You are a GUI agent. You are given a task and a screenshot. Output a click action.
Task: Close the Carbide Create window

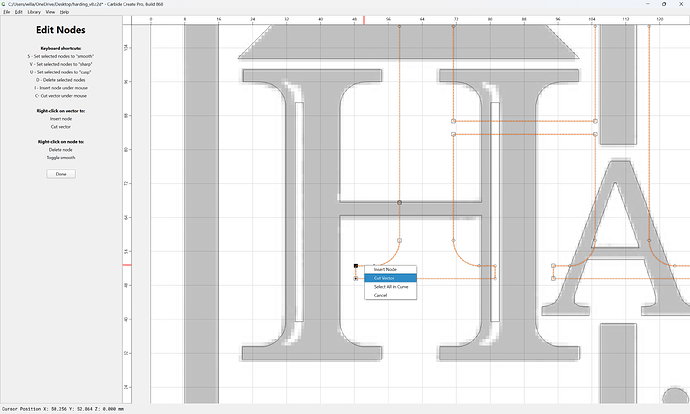[681, 4]
